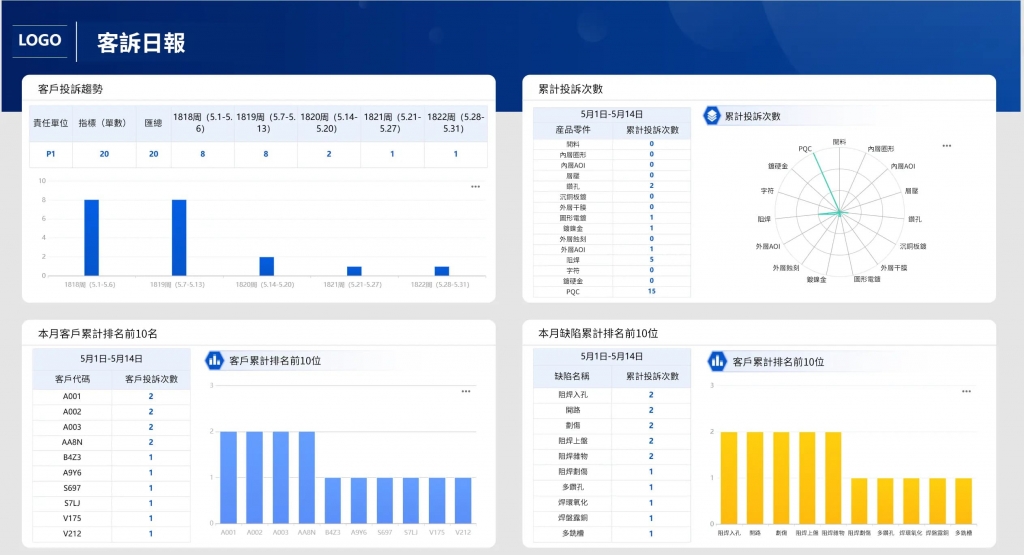Screen dimensions: 1024x555
Task: Click the 1820周 bar in trend chart
Action: click(x=266, y=266)
